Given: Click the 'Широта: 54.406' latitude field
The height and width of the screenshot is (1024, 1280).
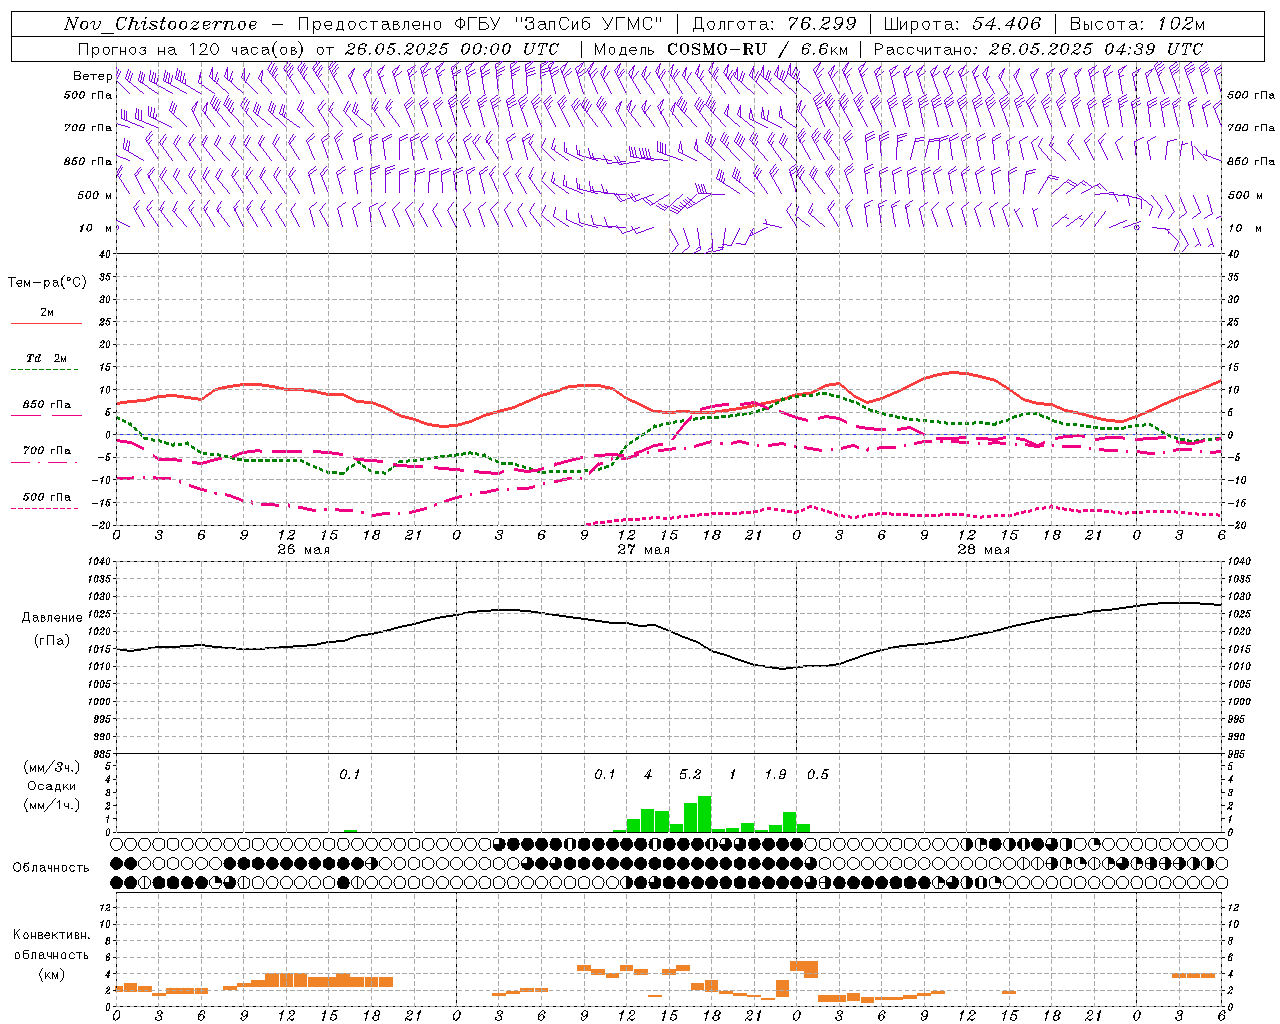Looking at the screenshot, I should [962, 24].
